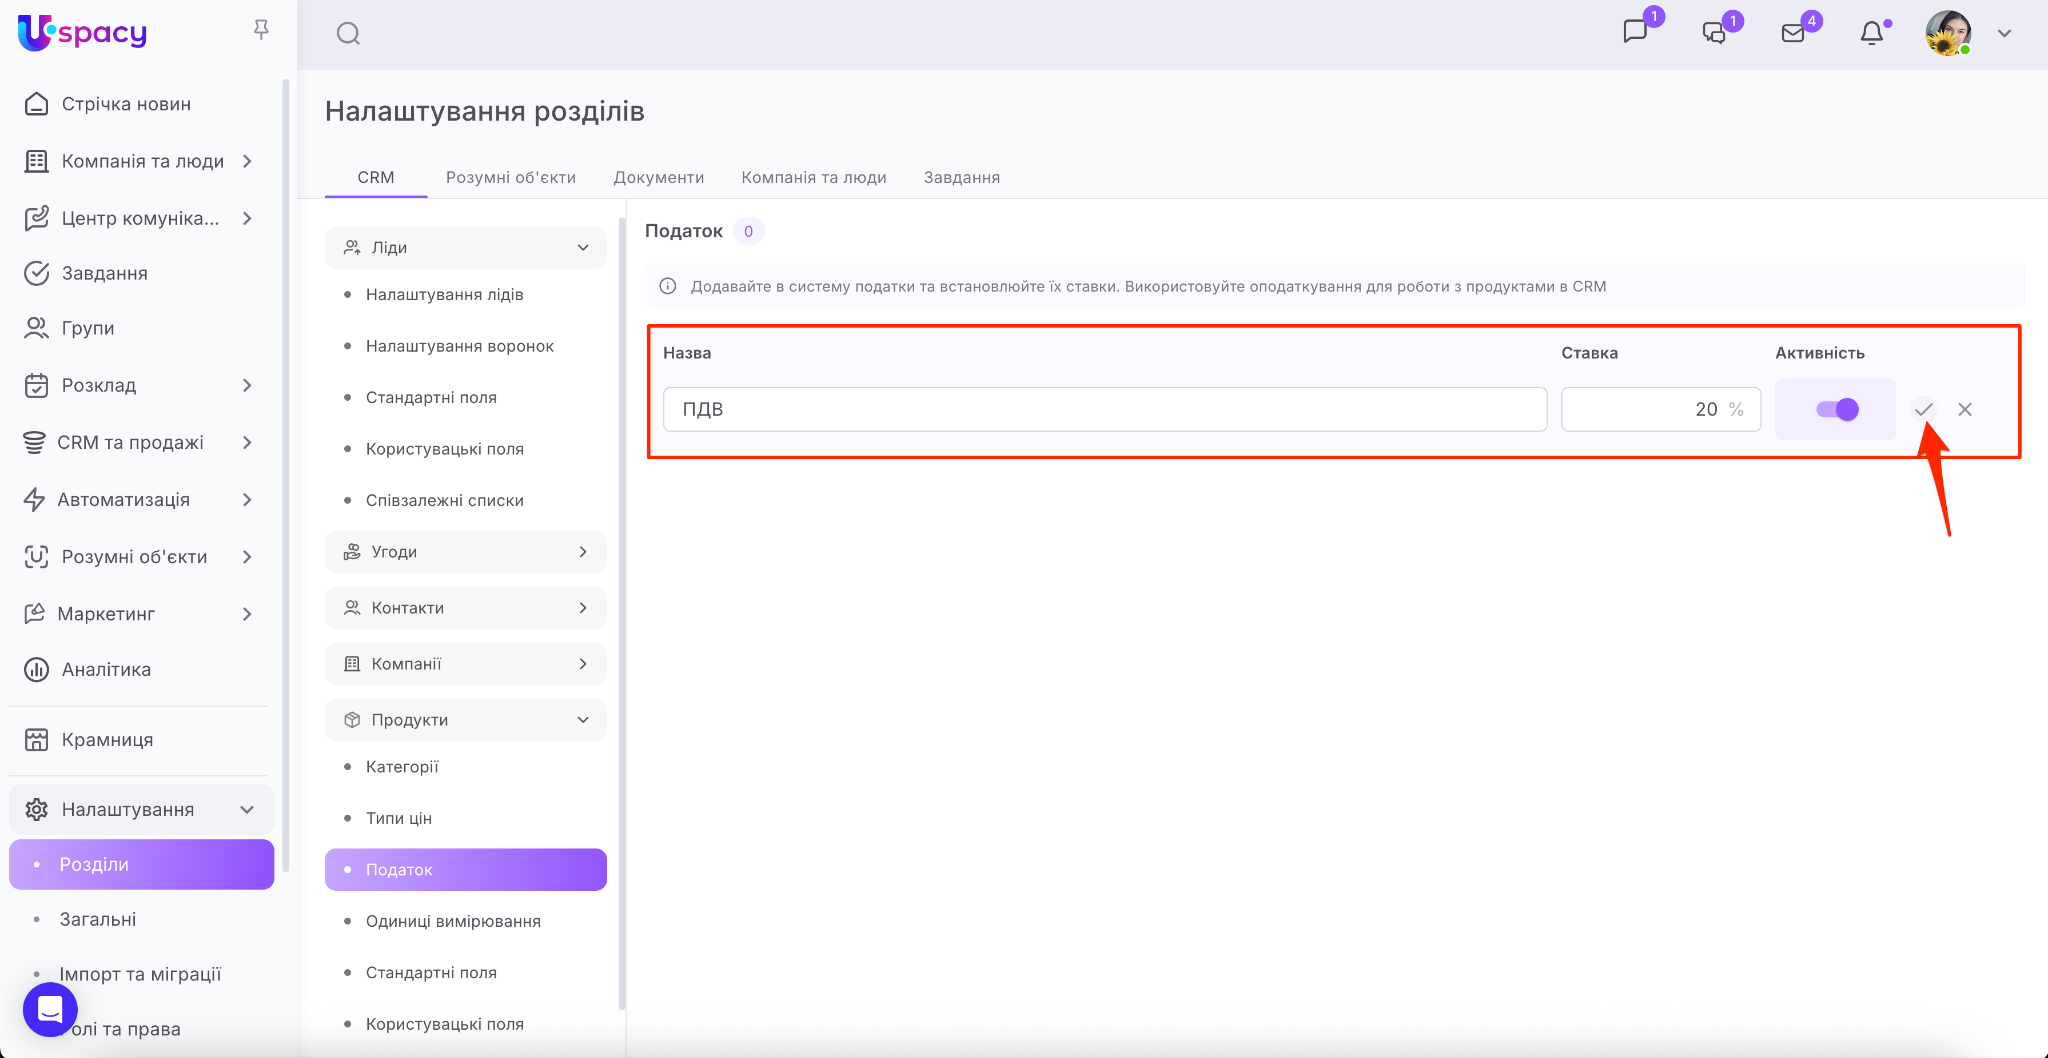Open the support chat widget
The image size is (2048, 1058).
[x=50, y=1009]
